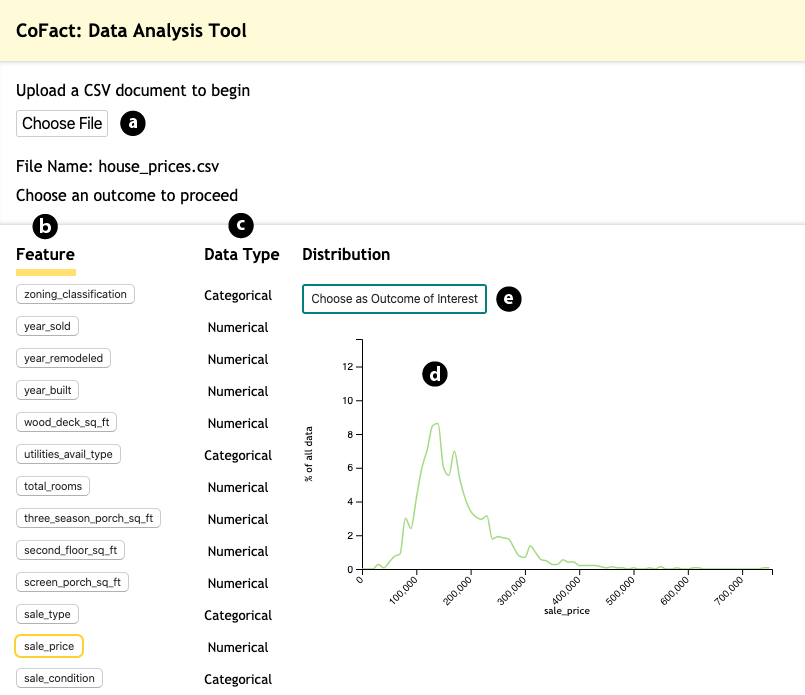Screen dimensions: 805x695
Task: Choose the year_built feature
Action: tap(48, 390)
